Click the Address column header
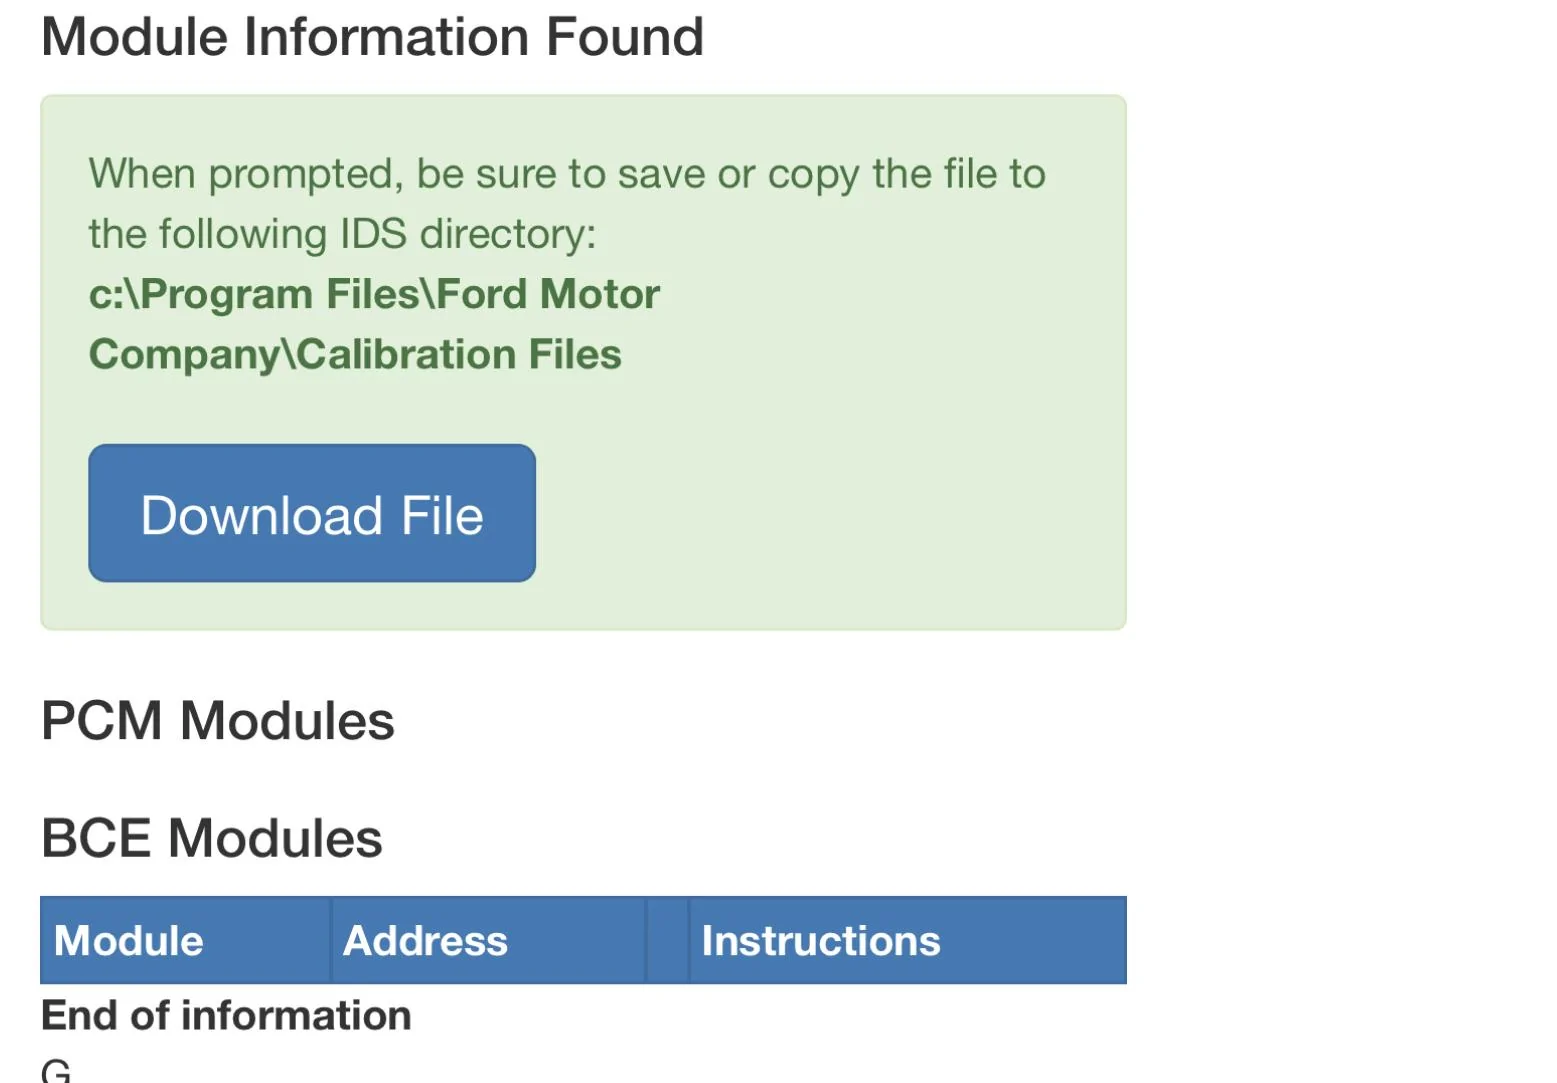The height and width of the screenshot is (1083, 1557). [425, 941]
